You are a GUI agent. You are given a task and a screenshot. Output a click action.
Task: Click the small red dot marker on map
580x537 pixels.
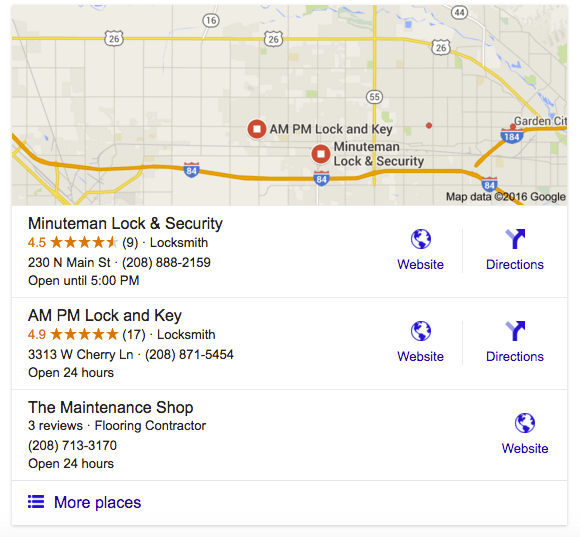429,125
